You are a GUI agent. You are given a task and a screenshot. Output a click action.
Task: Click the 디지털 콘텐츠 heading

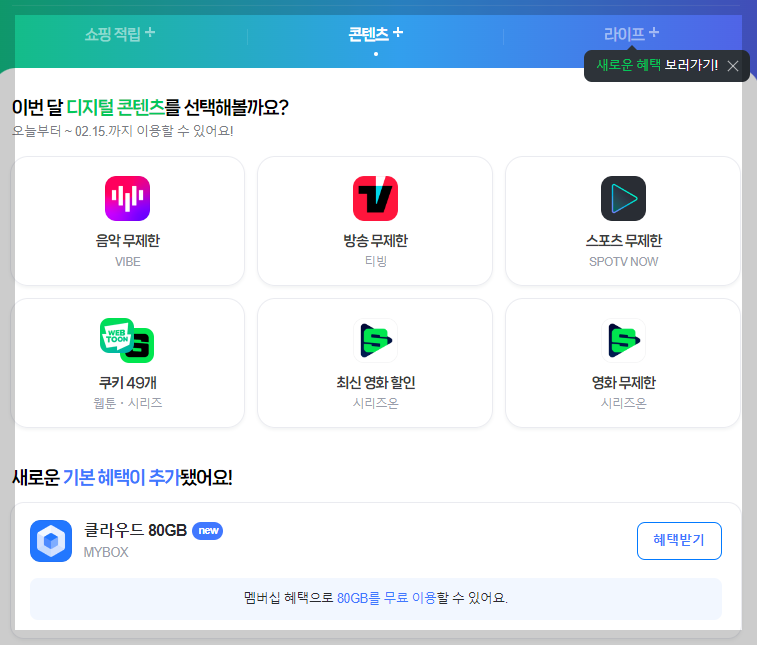115,107
